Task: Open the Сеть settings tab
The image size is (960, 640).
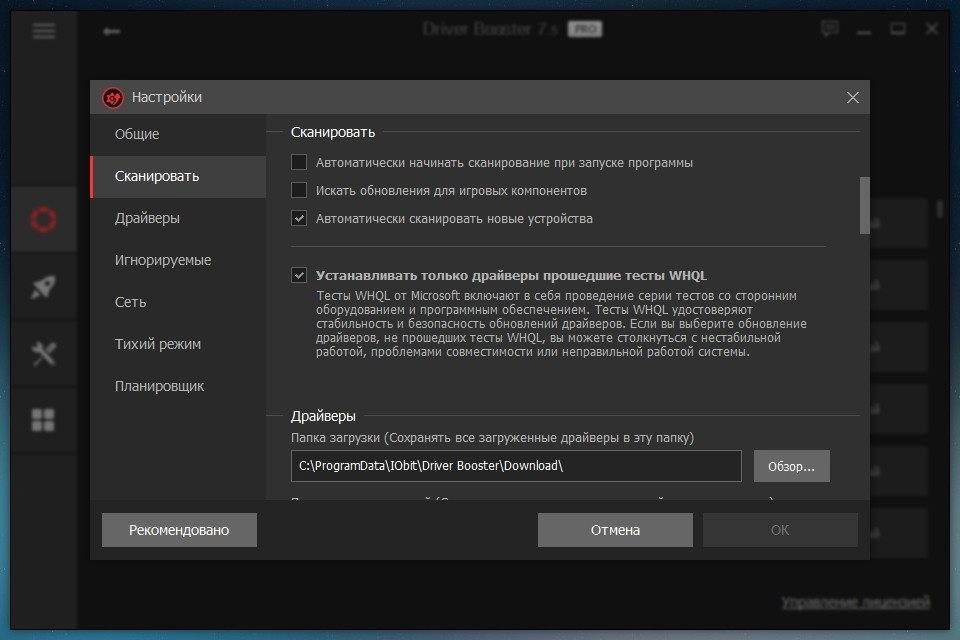Action: click(x=179, y=302)
